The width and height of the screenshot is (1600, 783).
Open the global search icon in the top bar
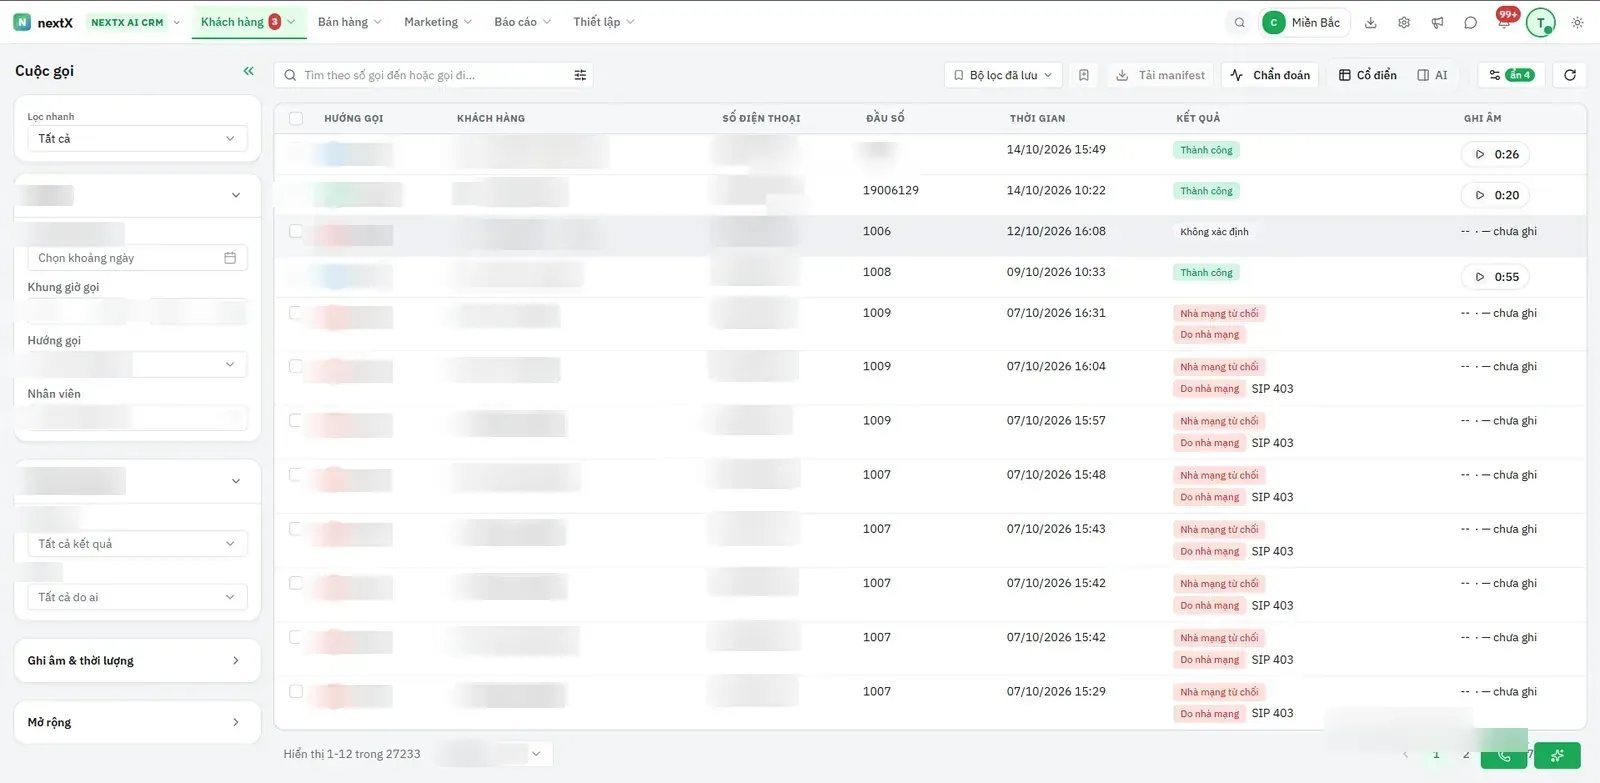coord(1240,23)
